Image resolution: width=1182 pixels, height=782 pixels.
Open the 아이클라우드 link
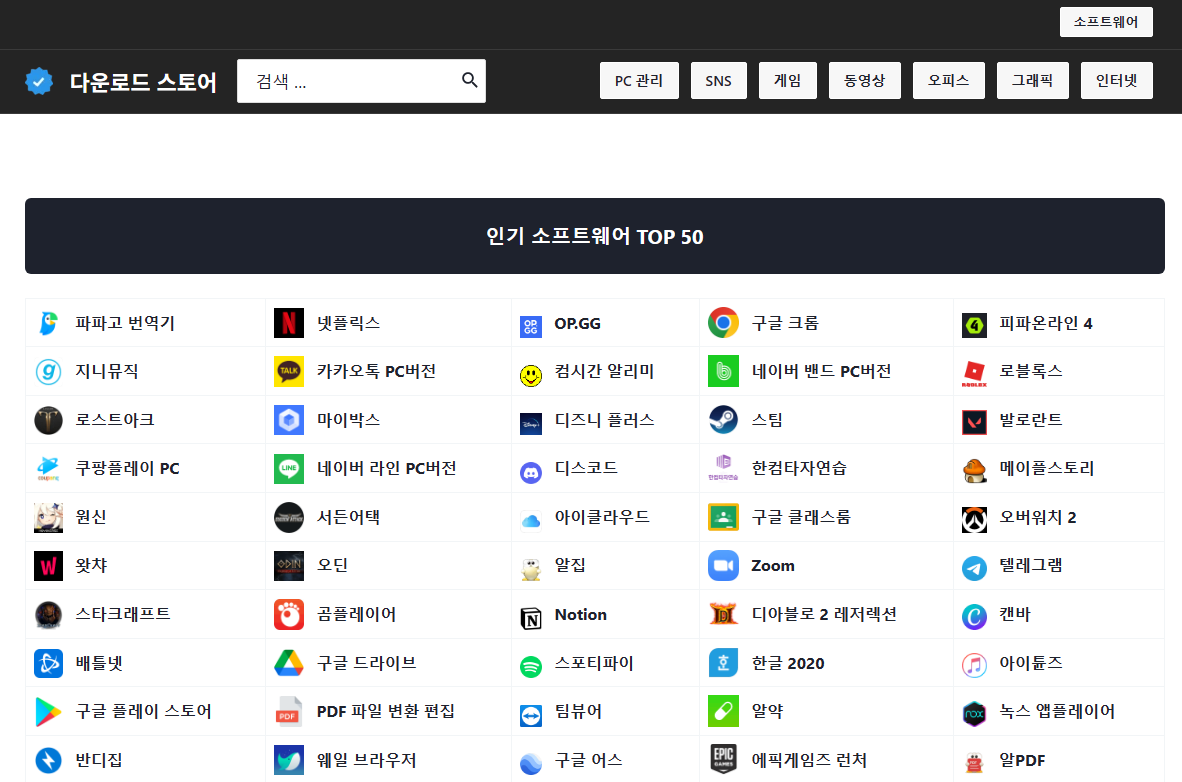tap(602, 517)
